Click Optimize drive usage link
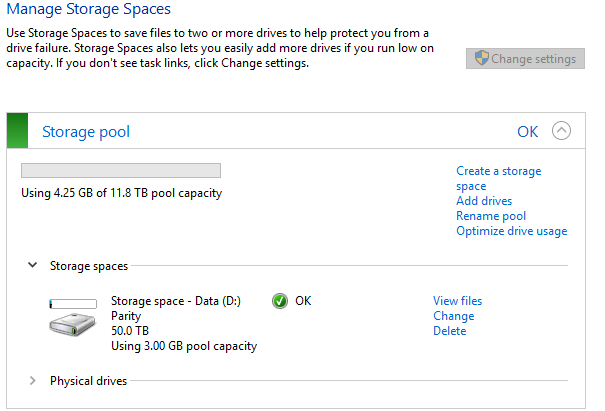 (x=511, y=231)
